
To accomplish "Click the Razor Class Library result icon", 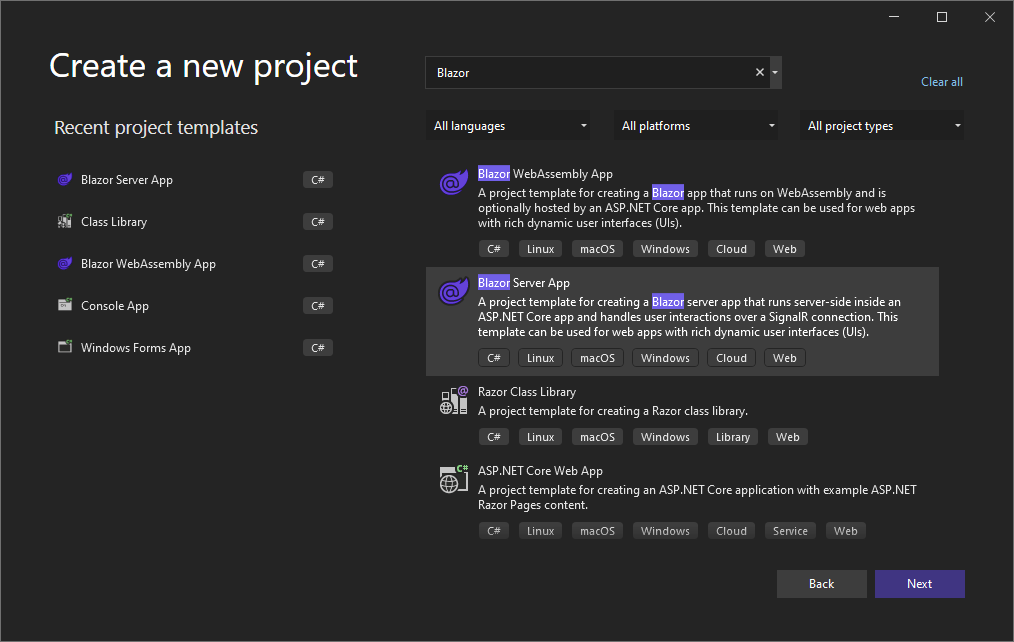I will click(453, 400).
